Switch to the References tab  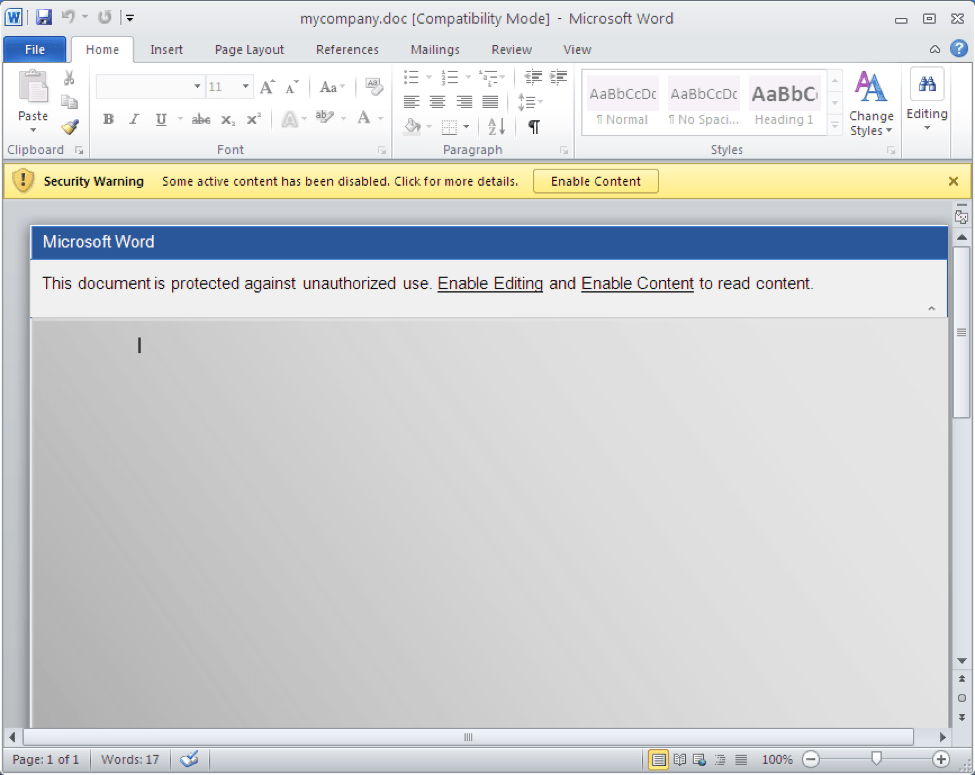point(347,49)
